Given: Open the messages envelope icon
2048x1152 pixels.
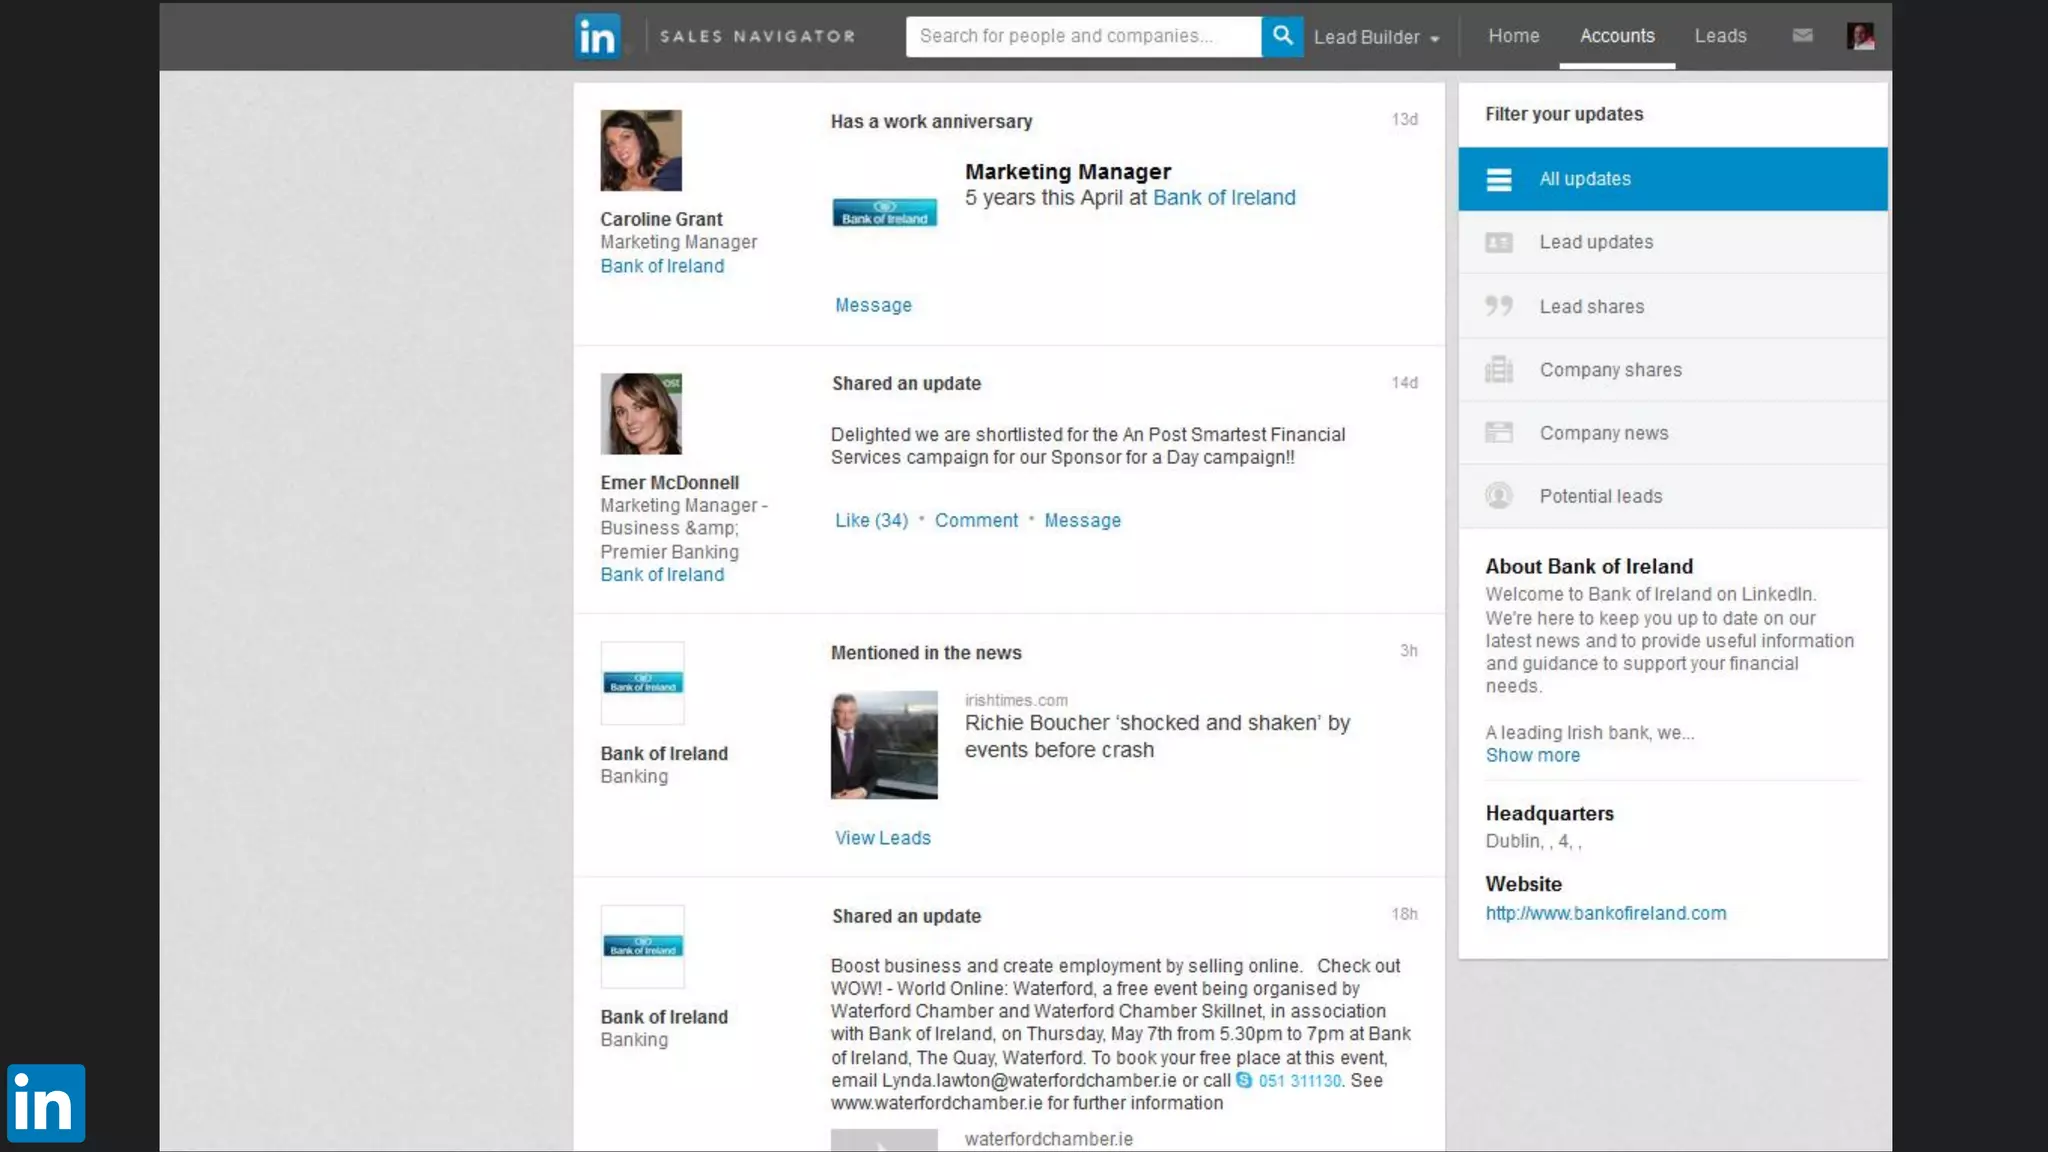Looking at the screenshot, I should [1802, 36].
